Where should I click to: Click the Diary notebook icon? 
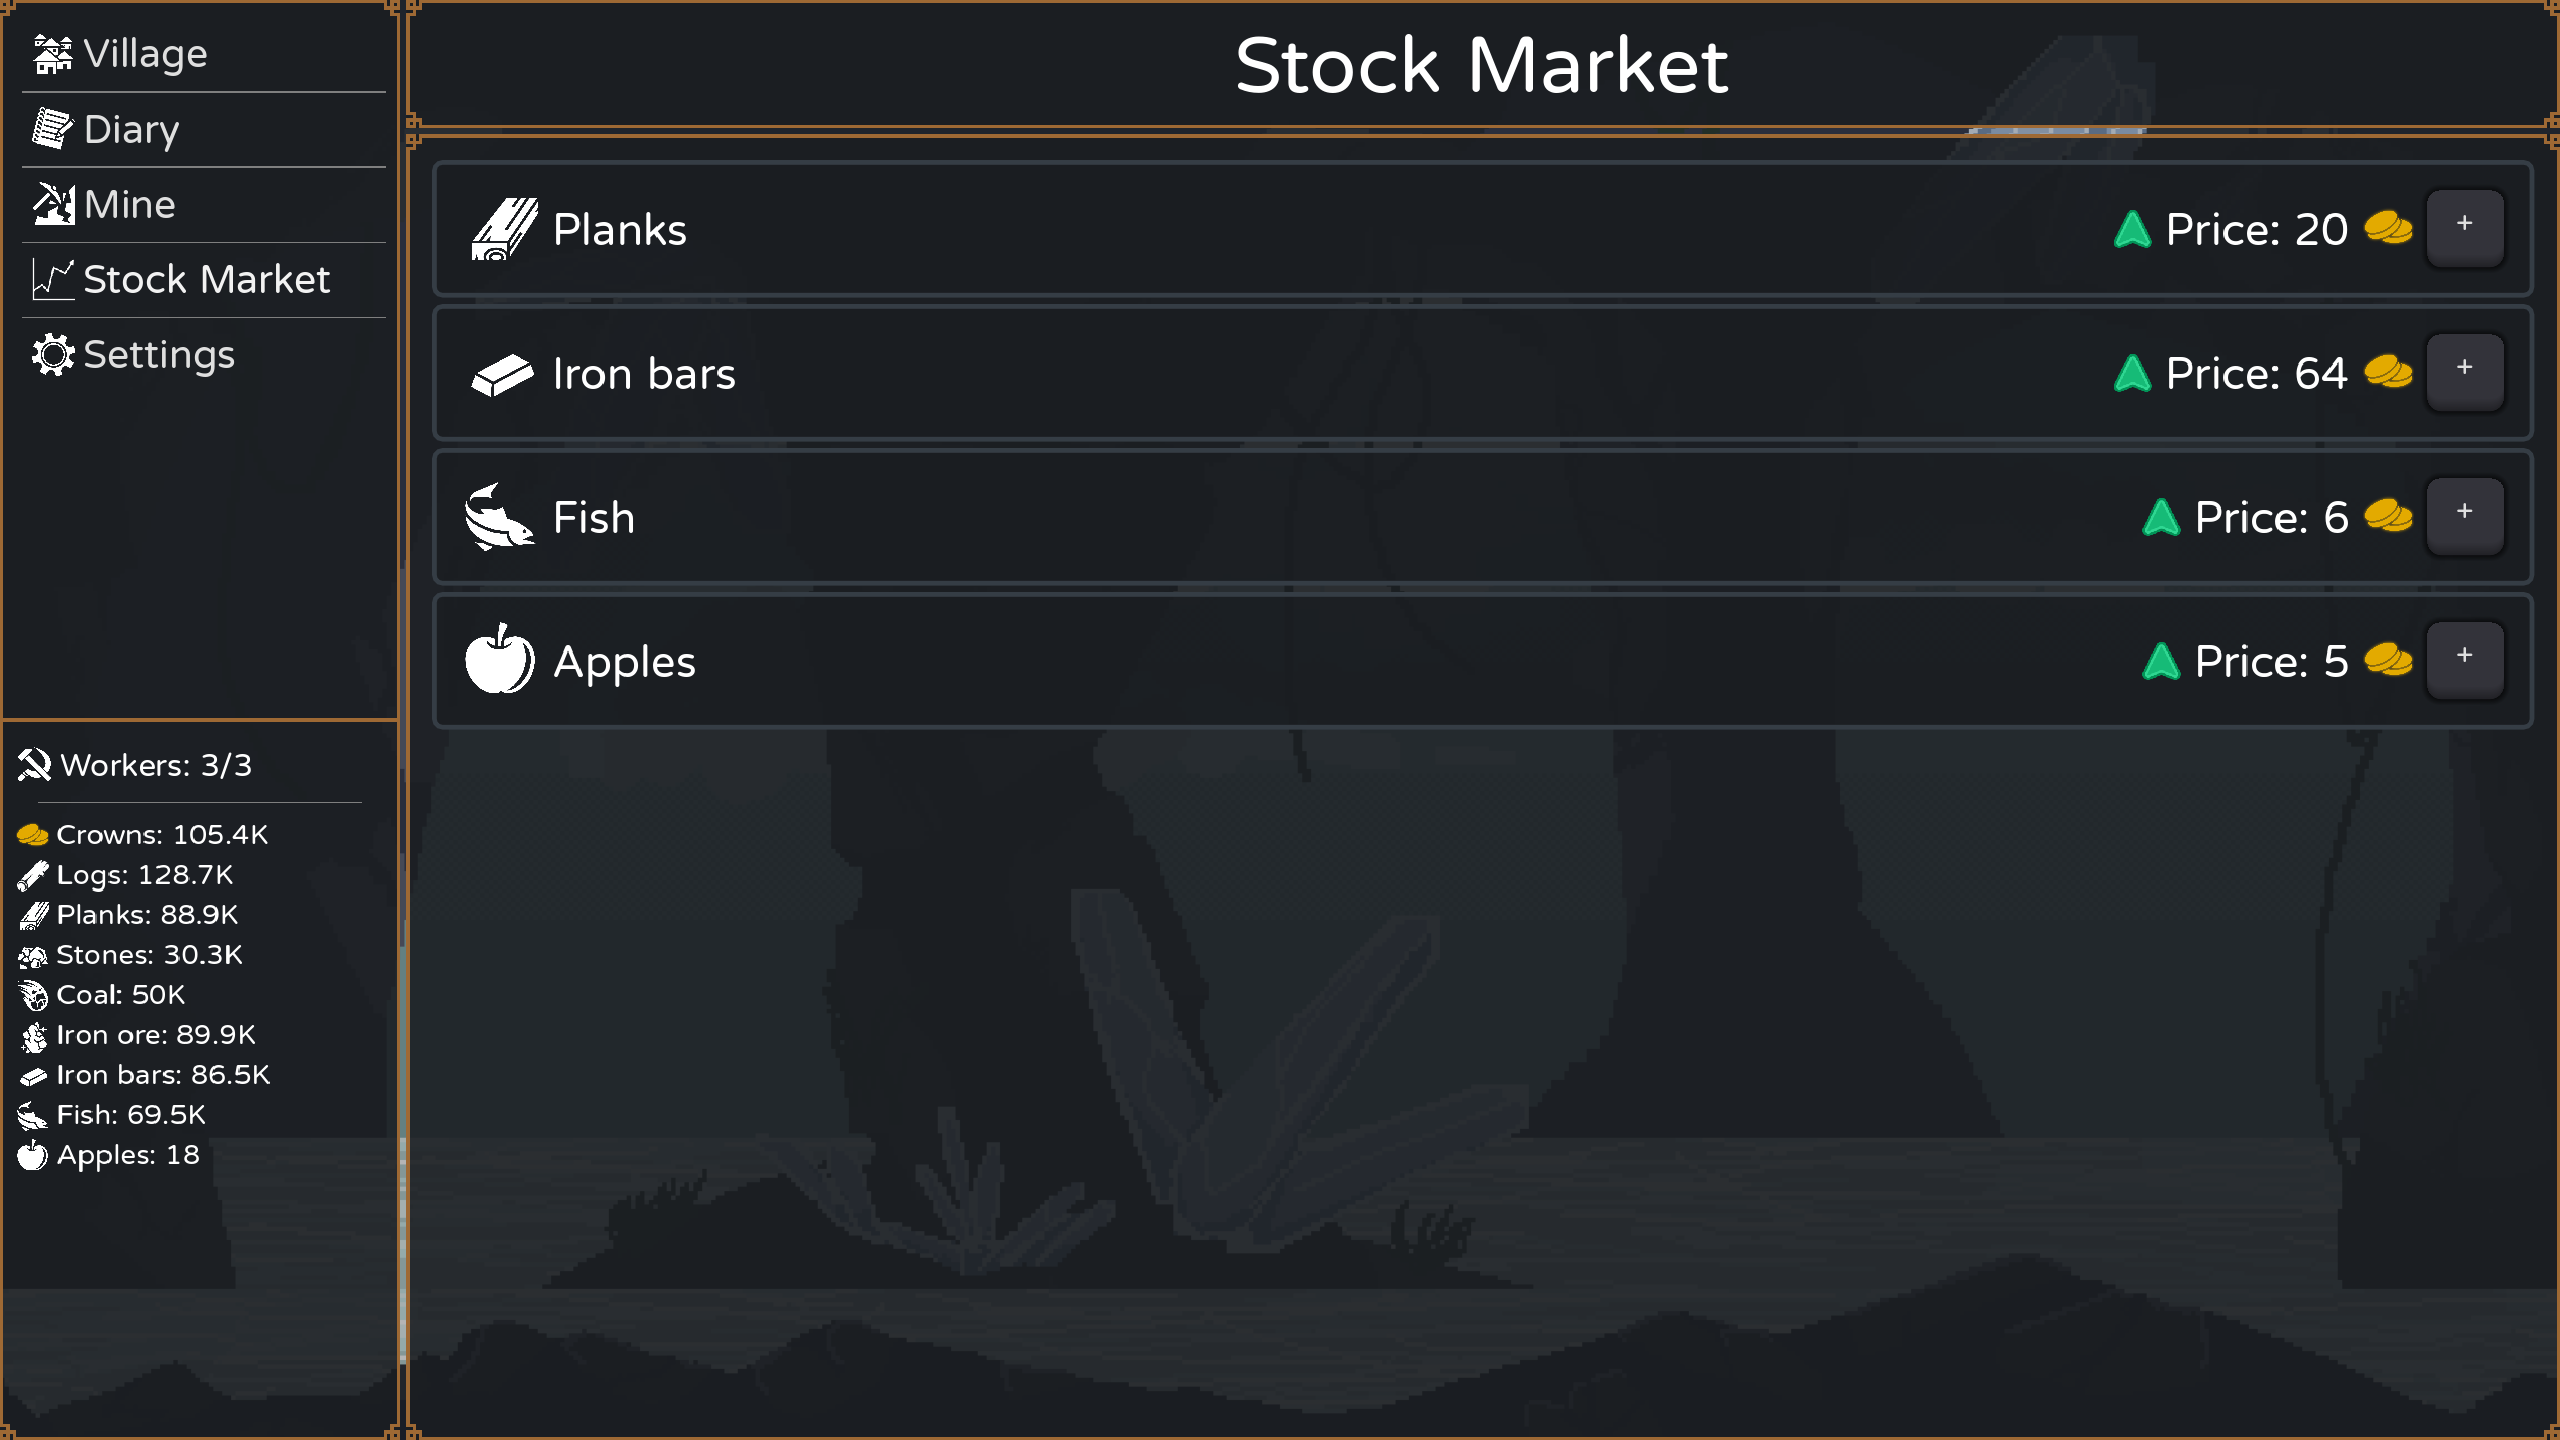(x=54, y=128)
